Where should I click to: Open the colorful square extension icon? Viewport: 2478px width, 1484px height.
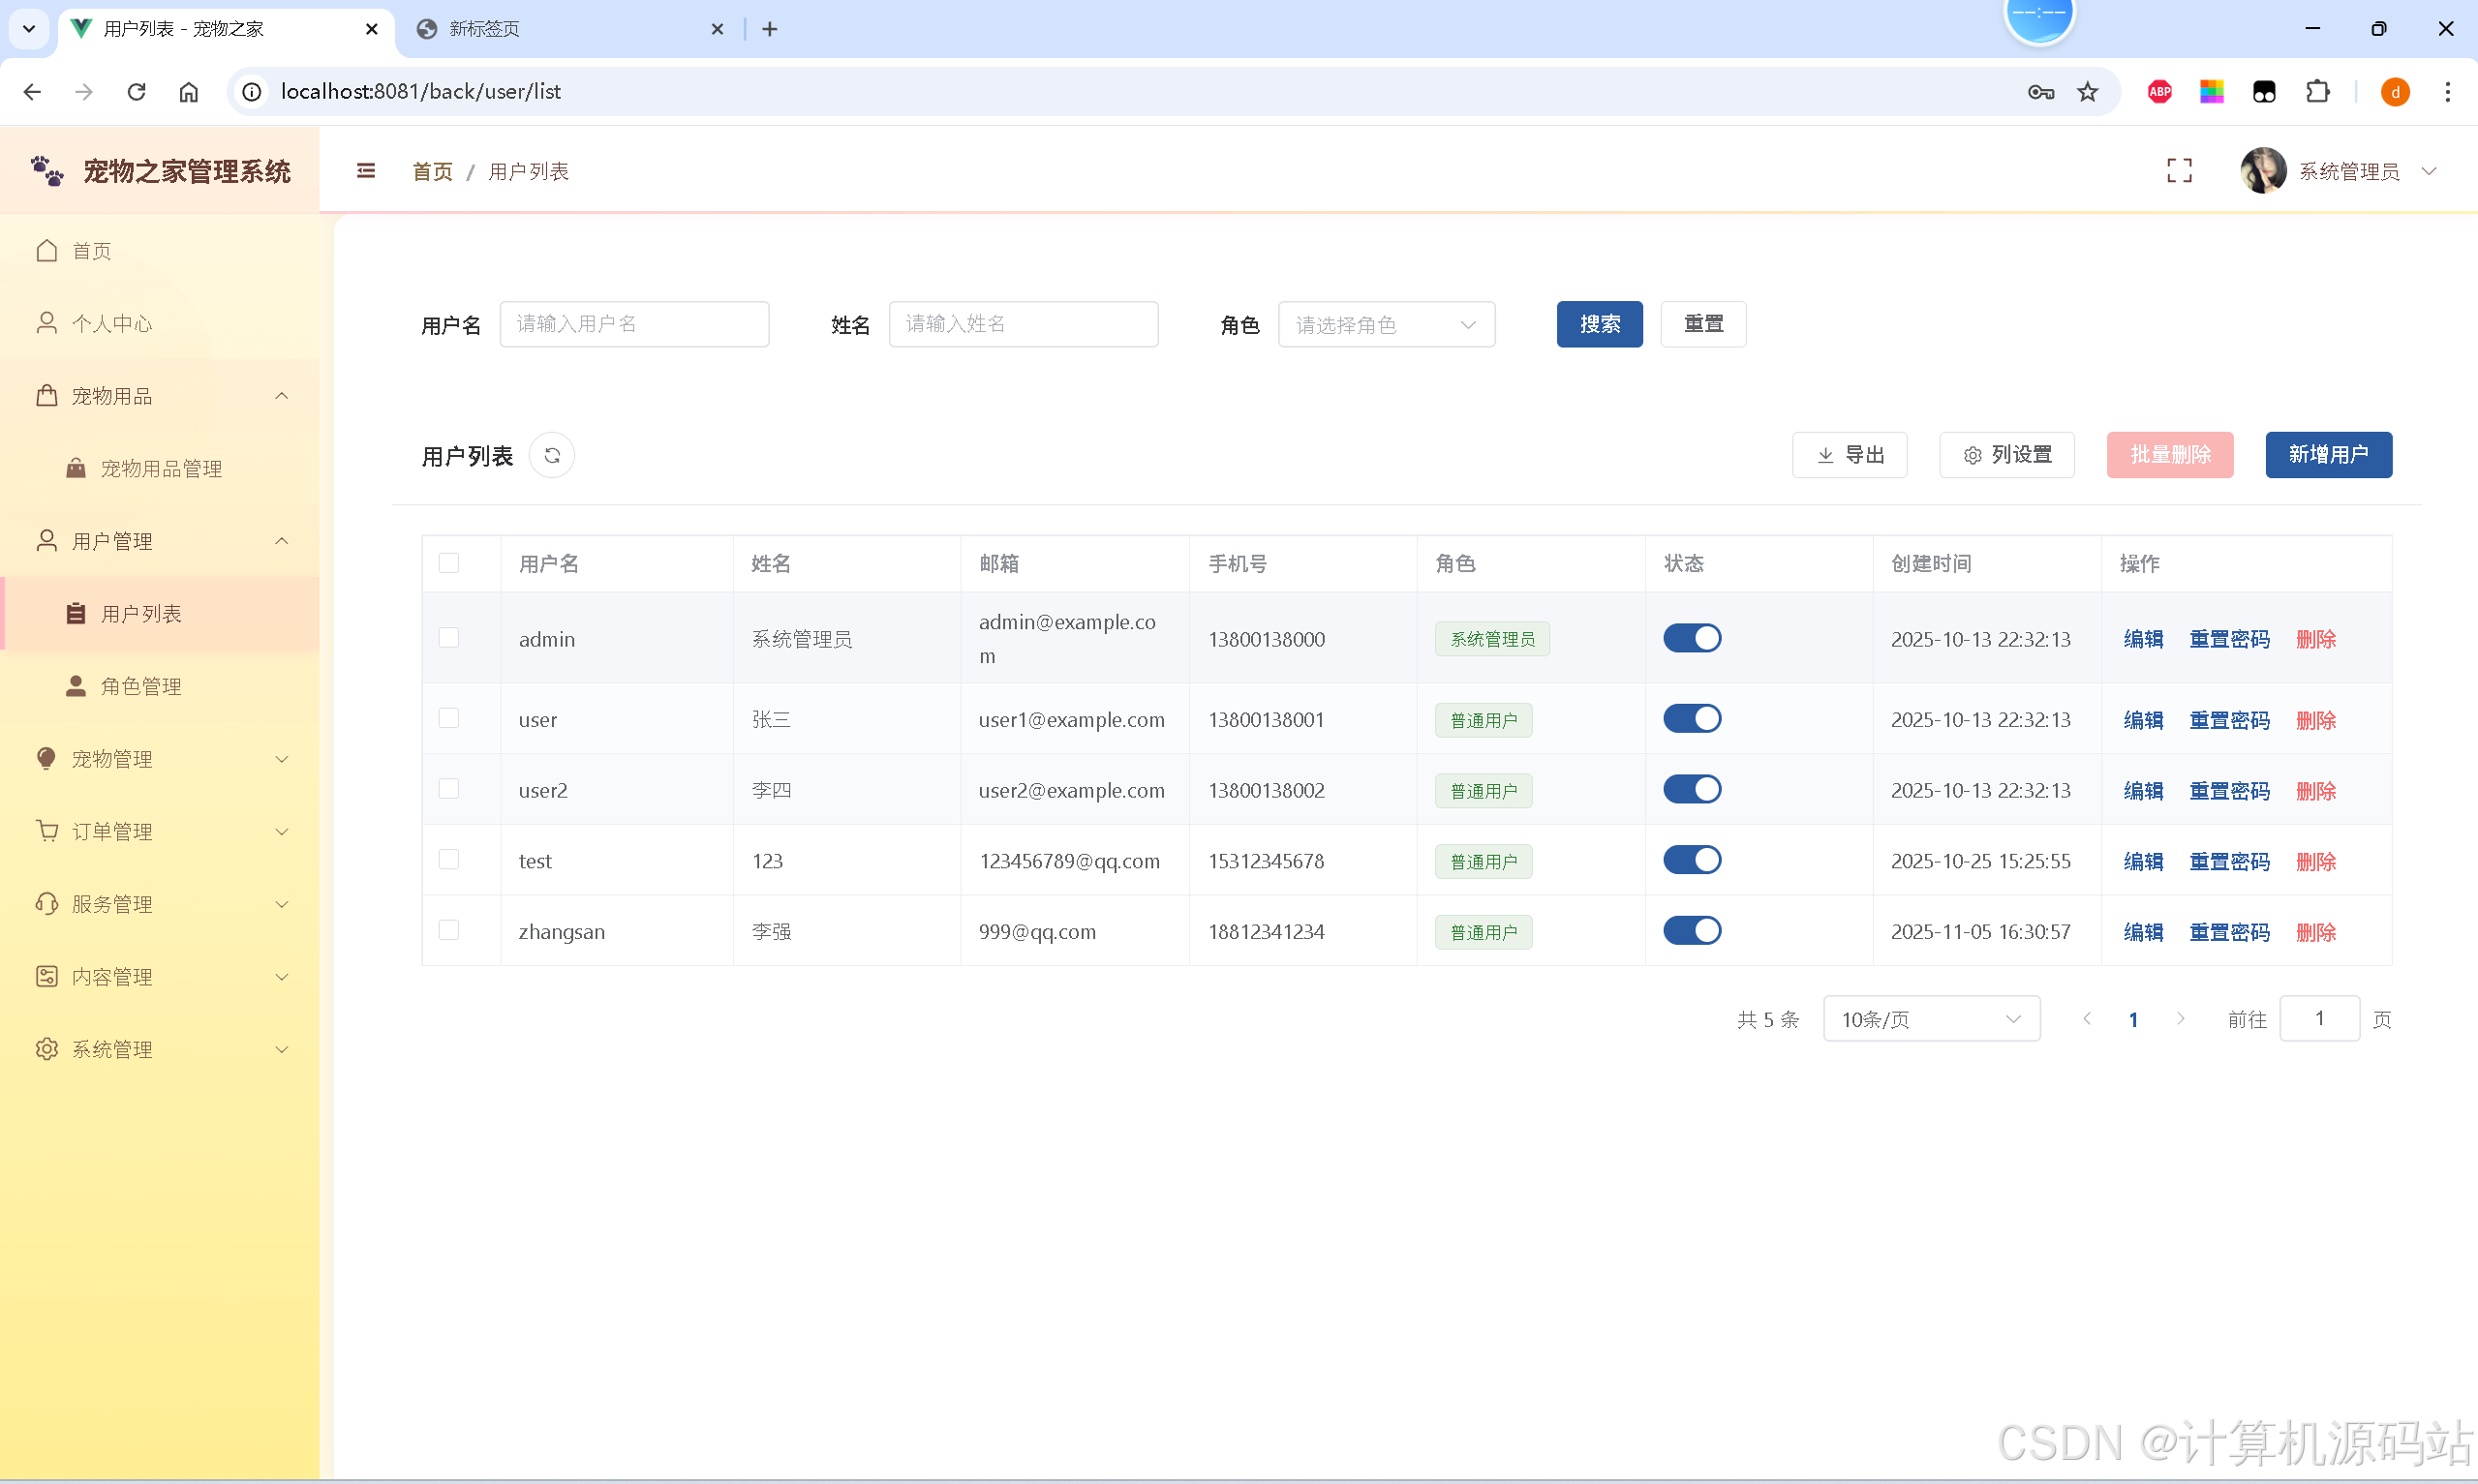coord(2211,92)
